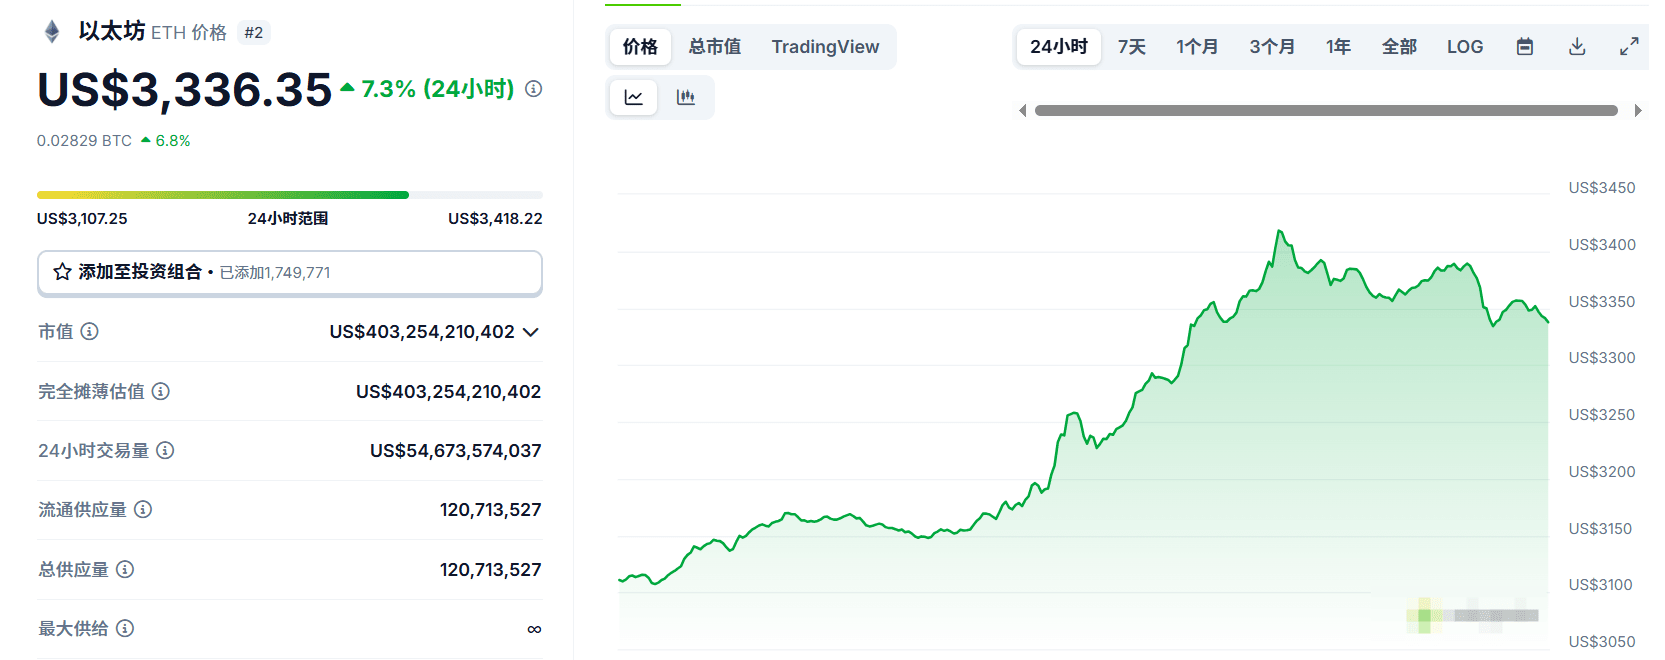This screenshot has width=1665, height=660.
Task: Click the US$403,254,210,402 完全摊薄估值 value
Action: click(x=448, y=392)
